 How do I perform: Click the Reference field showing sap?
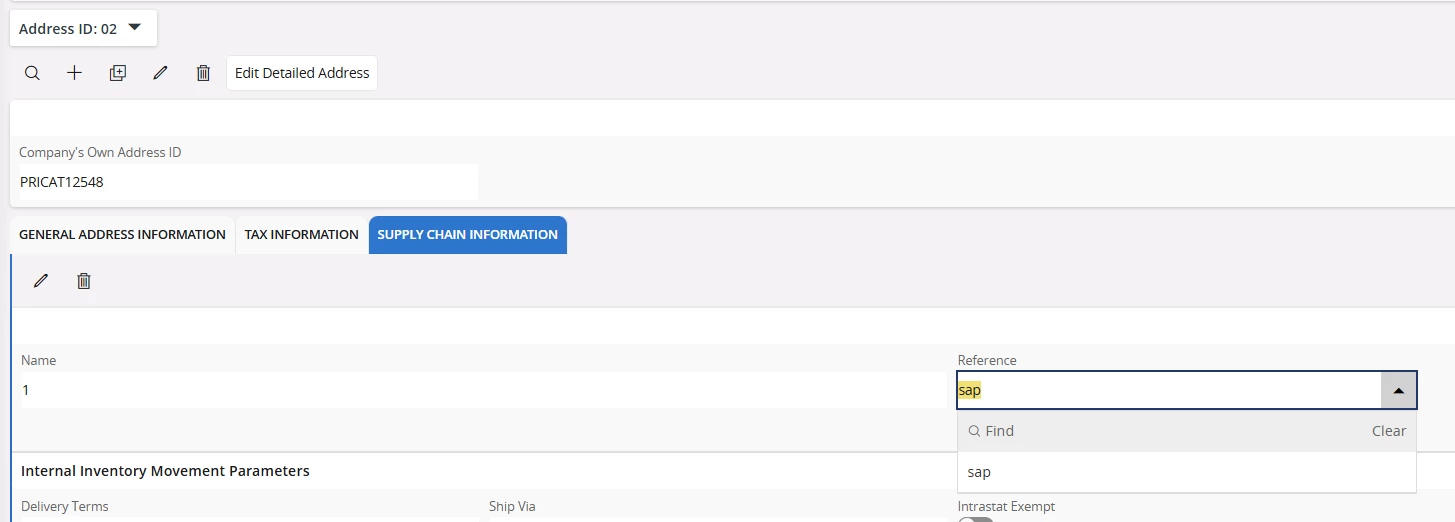pyautogui.click(x=1169, y=391)
